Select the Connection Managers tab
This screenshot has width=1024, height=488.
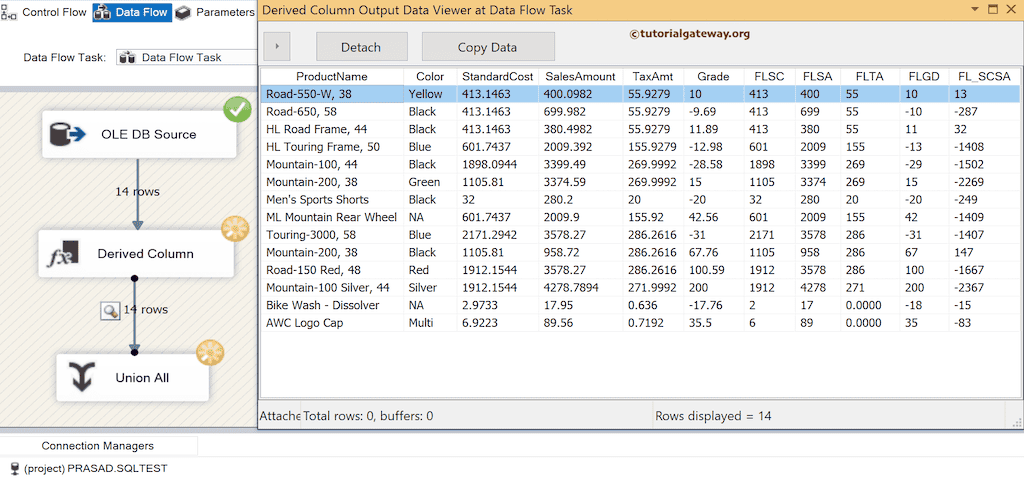tap(97, 446)
